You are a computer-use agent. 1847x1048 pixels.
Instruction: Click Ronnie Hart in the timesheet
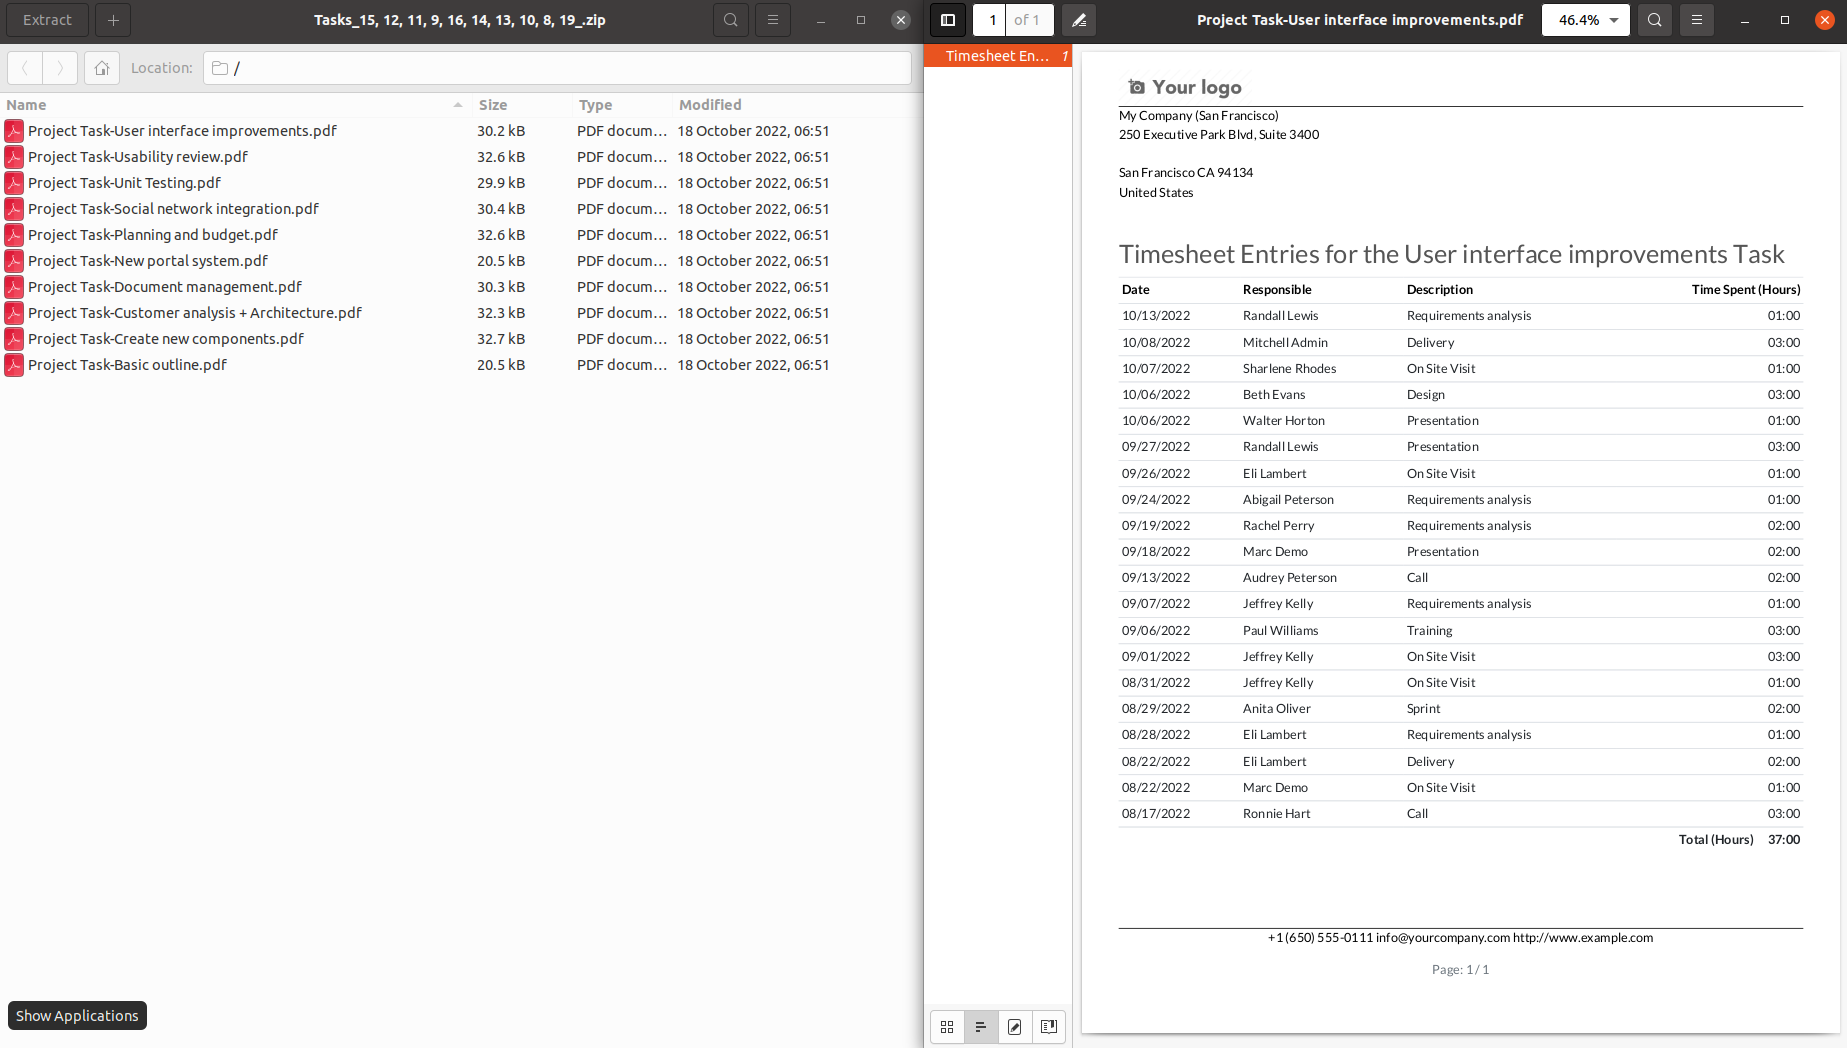pyautogui.click(x=1276, y=814)
